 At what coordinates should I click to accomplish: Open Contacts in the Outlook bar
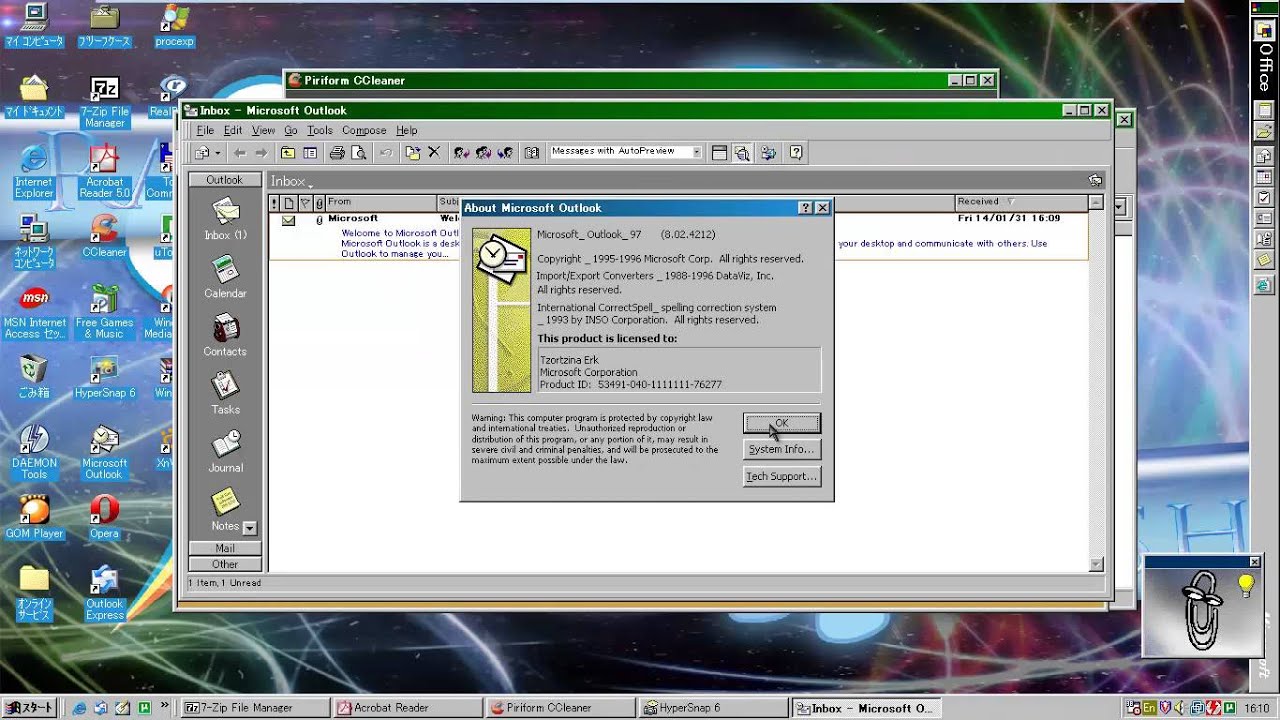225,335
